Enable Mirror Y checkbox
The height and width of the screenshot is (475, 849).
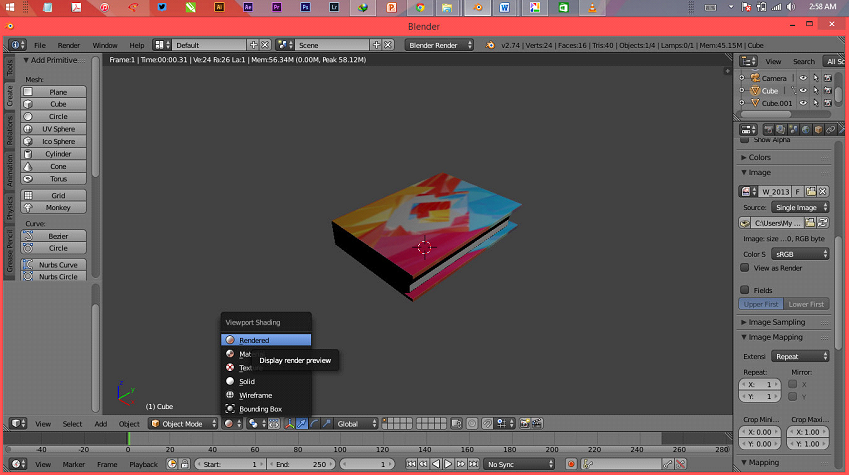(x=793, y=396)
